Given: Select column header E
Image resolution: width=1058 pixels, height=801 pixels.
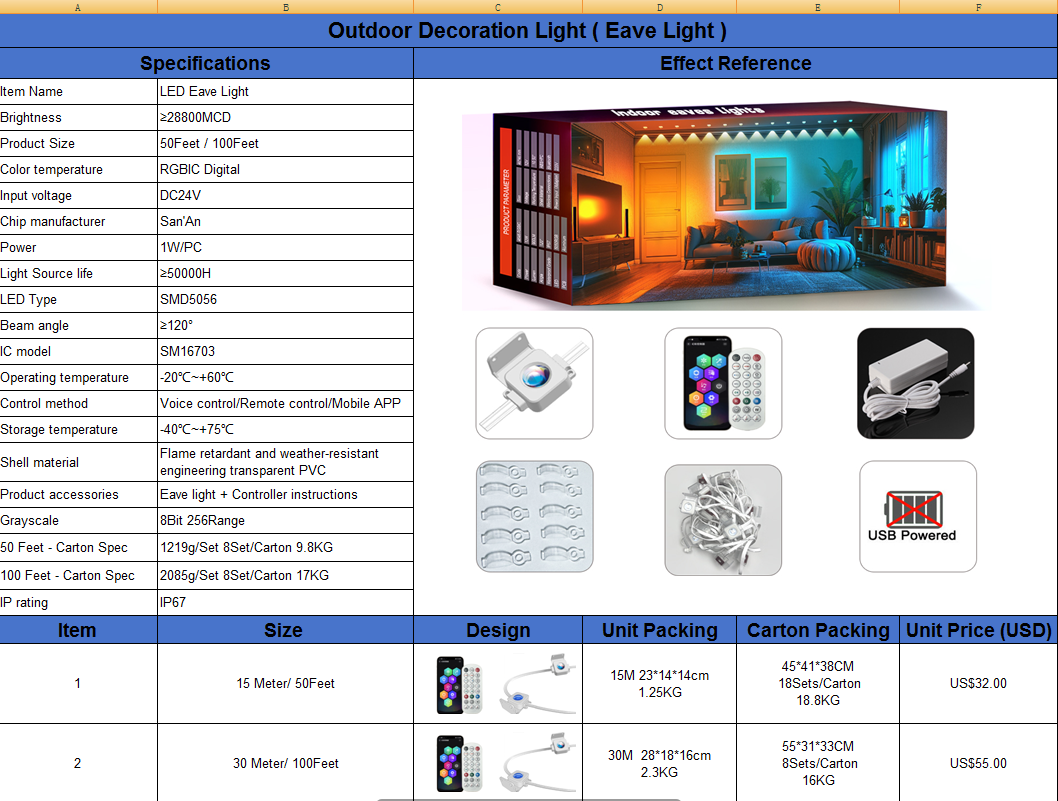Looking at the screenshot, I should pos(817,7).
